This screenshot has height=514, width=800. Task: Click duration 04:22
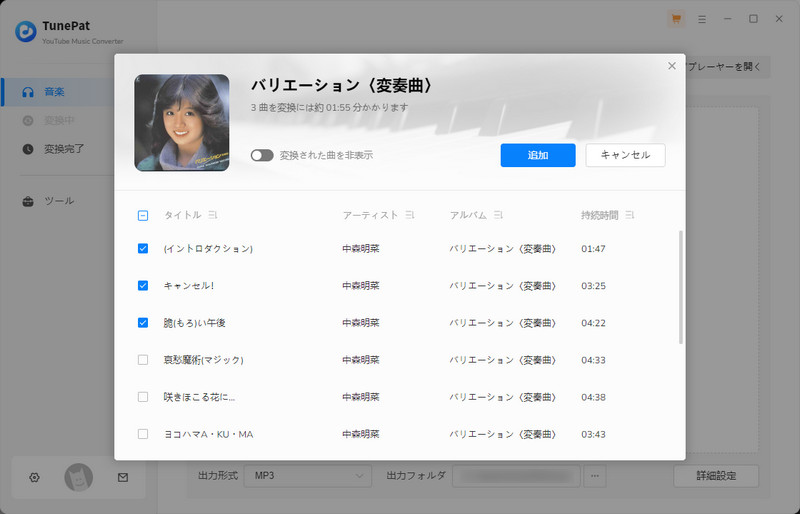(x=593, y=323)
